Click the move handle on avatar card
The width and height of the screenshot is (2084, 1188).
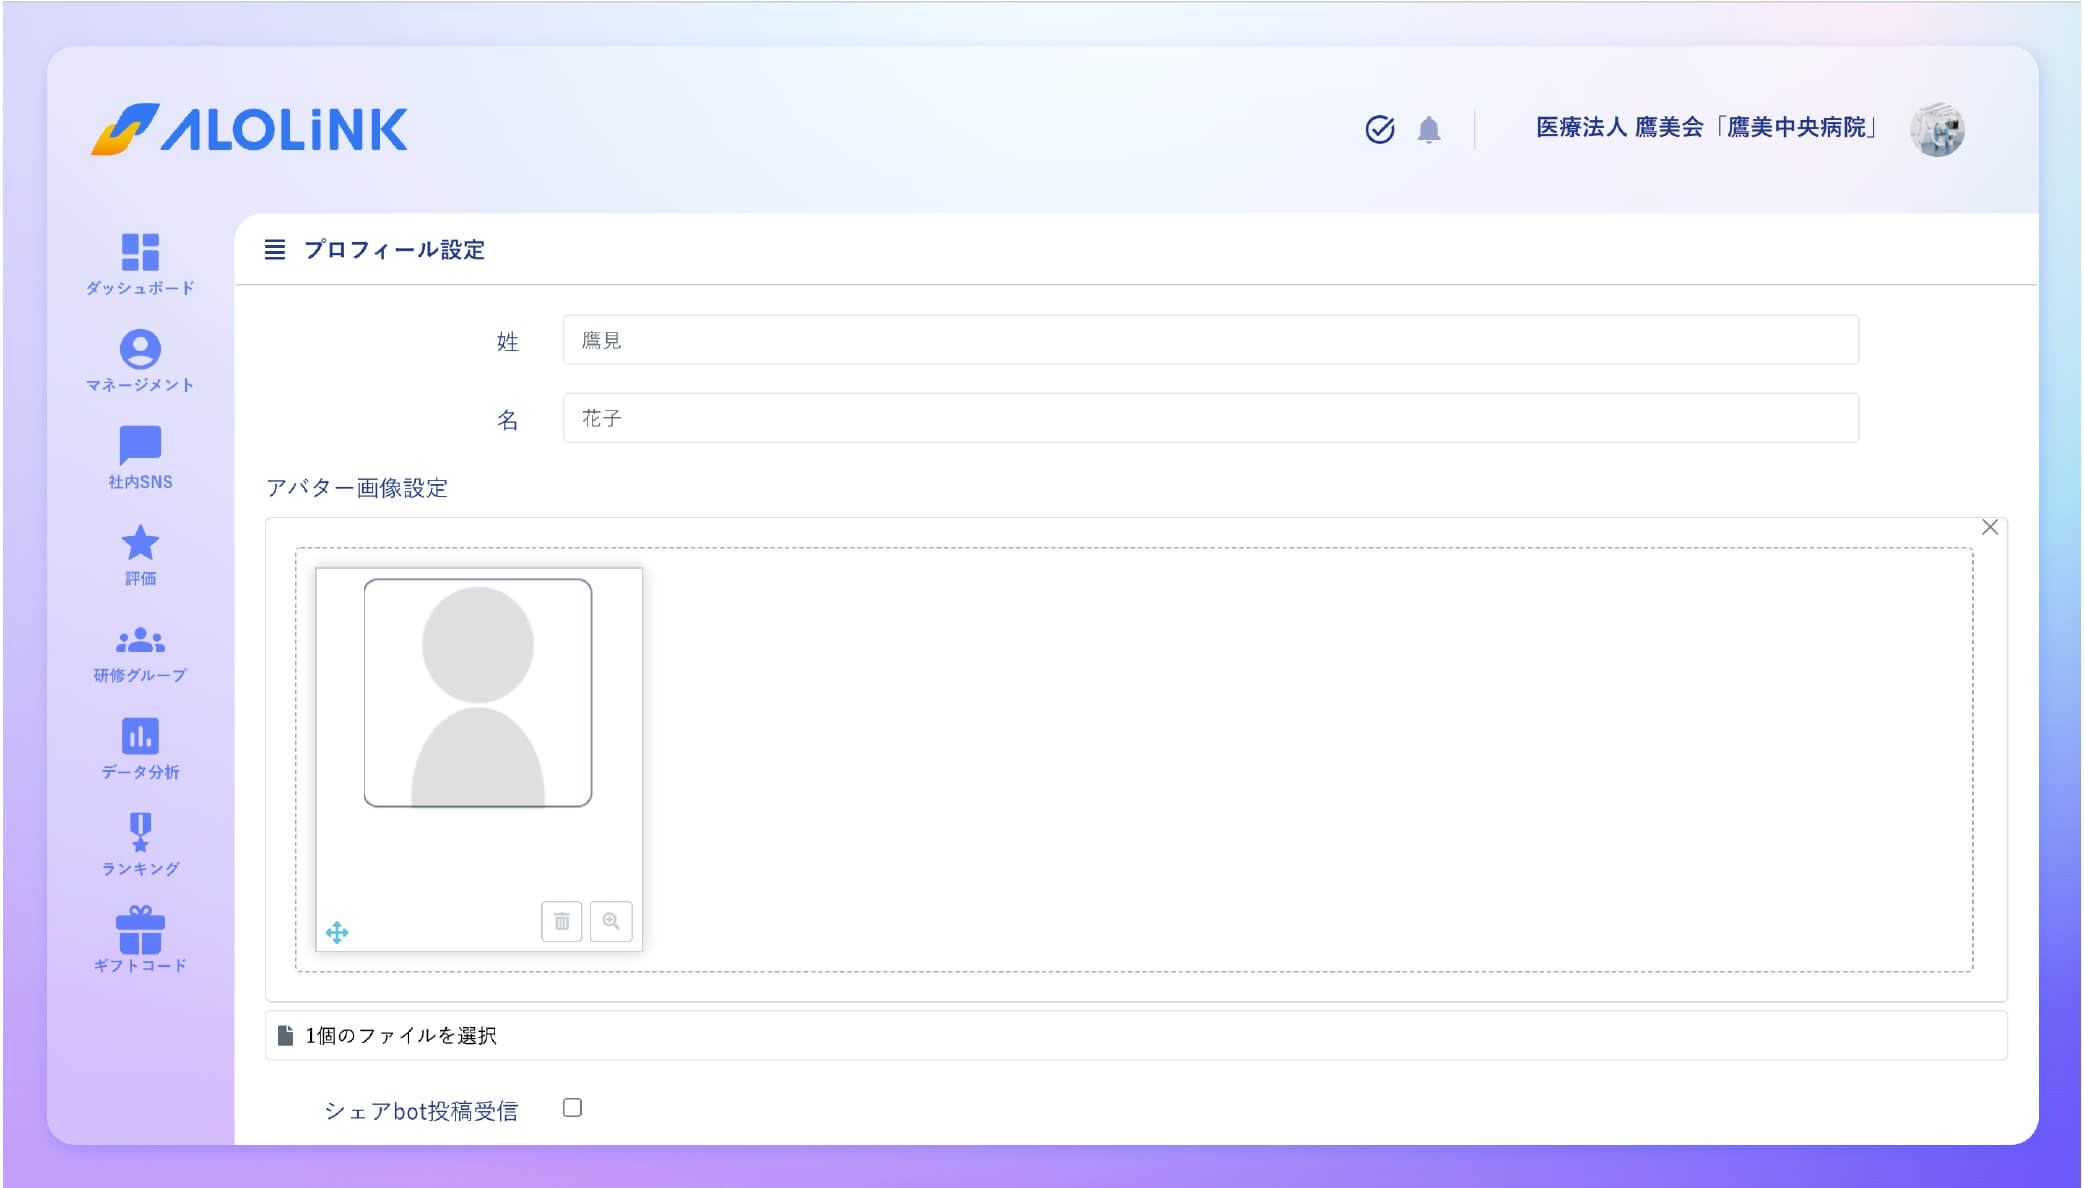coord(337,933)
